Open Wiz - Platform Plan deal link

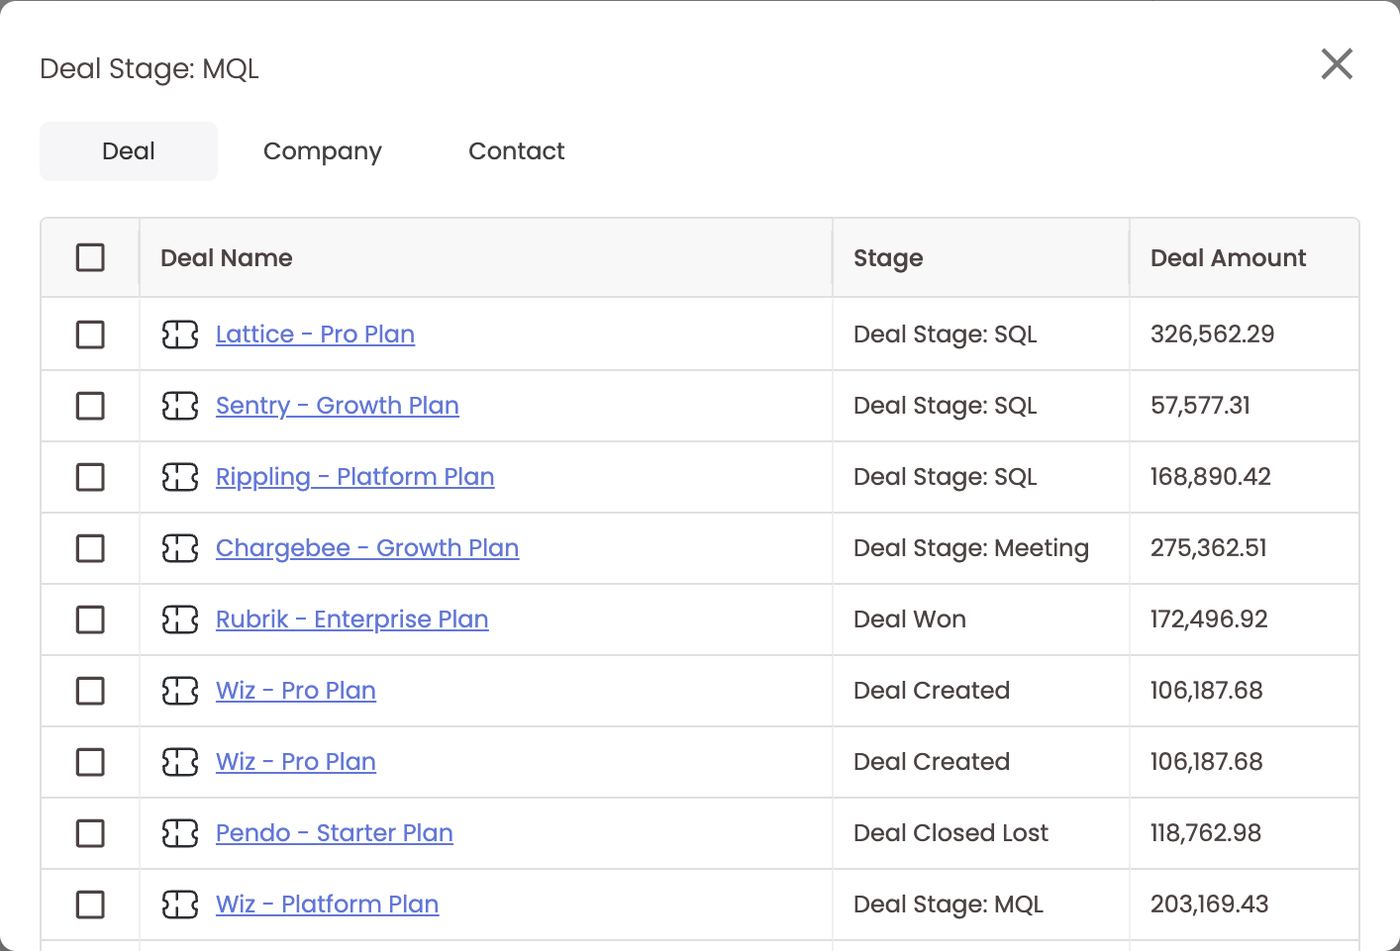coord(327,904)
